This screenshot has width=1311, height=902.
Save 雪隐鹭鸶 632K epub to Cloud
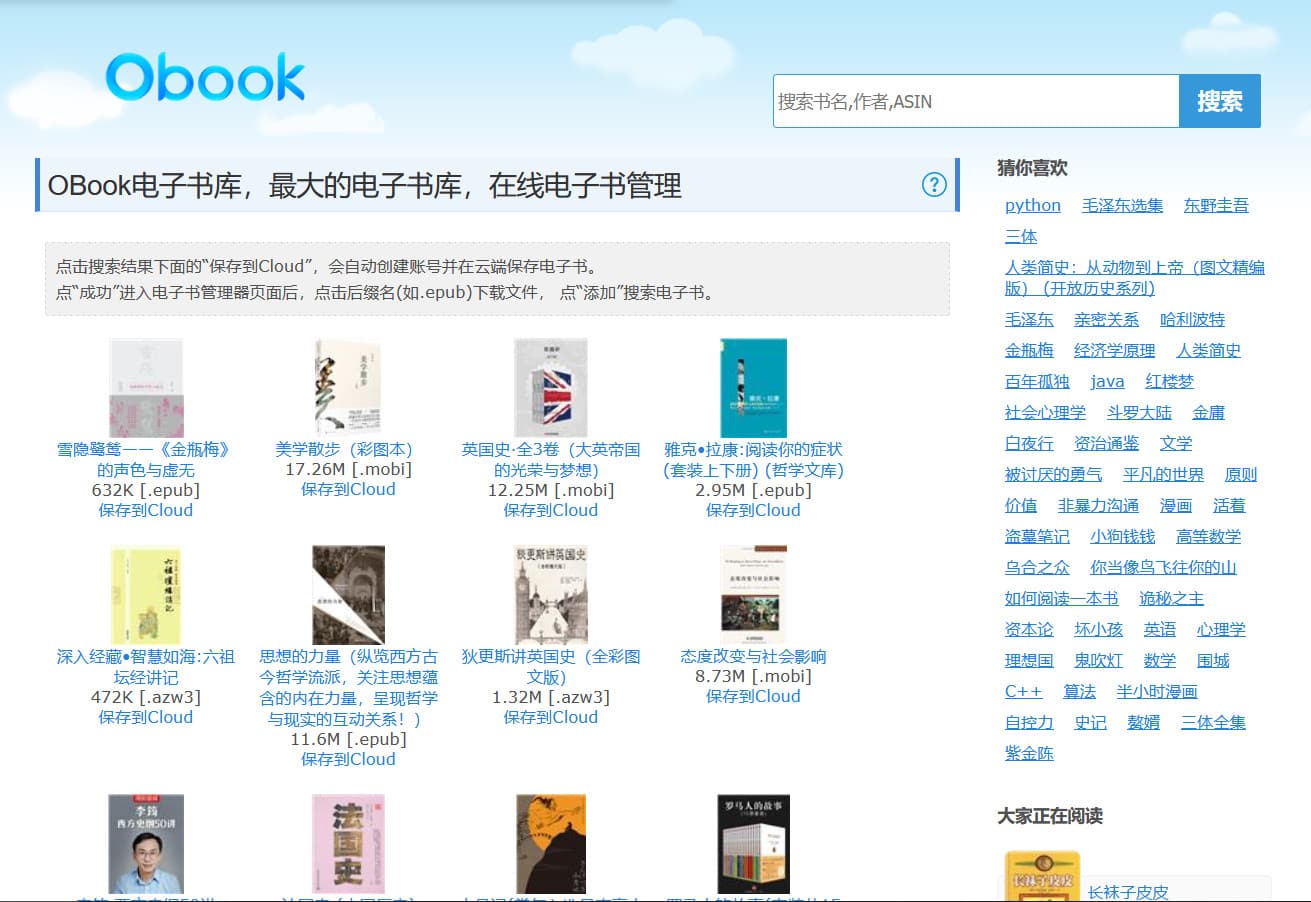tap(145, 510)
